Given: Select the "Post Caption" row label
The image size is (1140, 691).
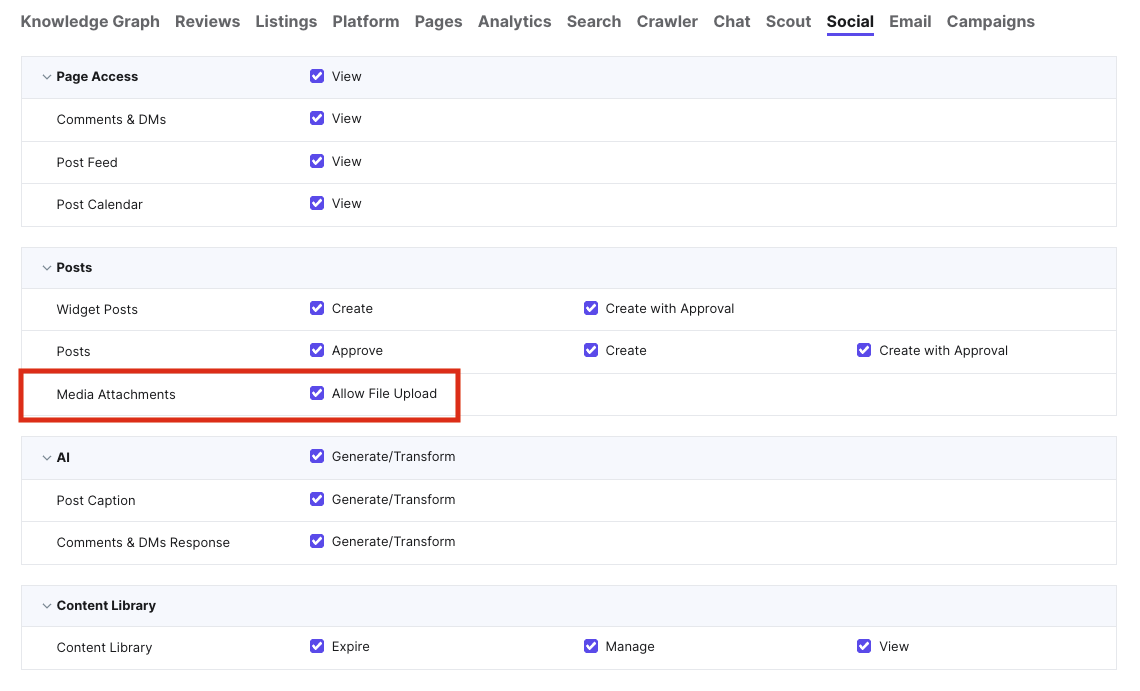Looking at the screenshot, I should pos(96,501).
